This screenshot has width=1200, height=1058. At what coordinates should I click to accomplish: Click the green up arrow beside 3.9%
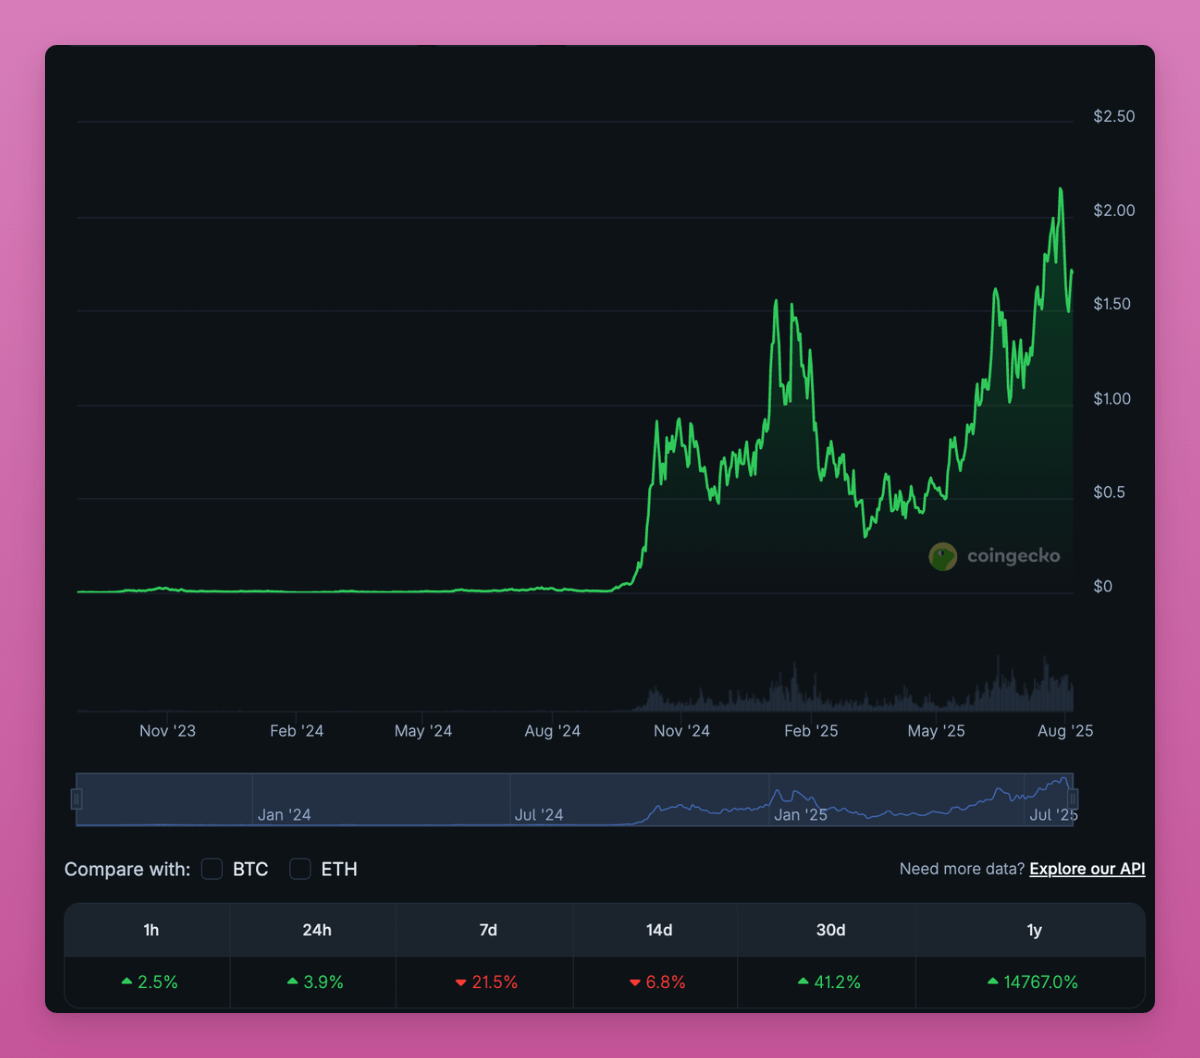[x=291, y=982]
